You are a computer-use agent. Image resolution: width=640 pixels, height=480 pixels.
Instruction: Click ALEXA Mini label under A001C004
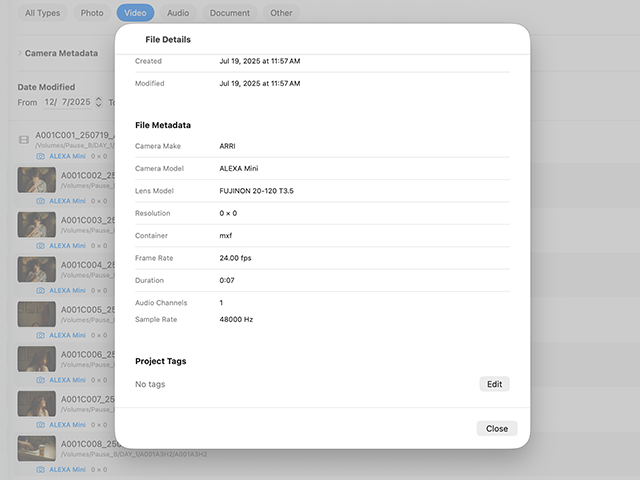click(x=67, y=291)
